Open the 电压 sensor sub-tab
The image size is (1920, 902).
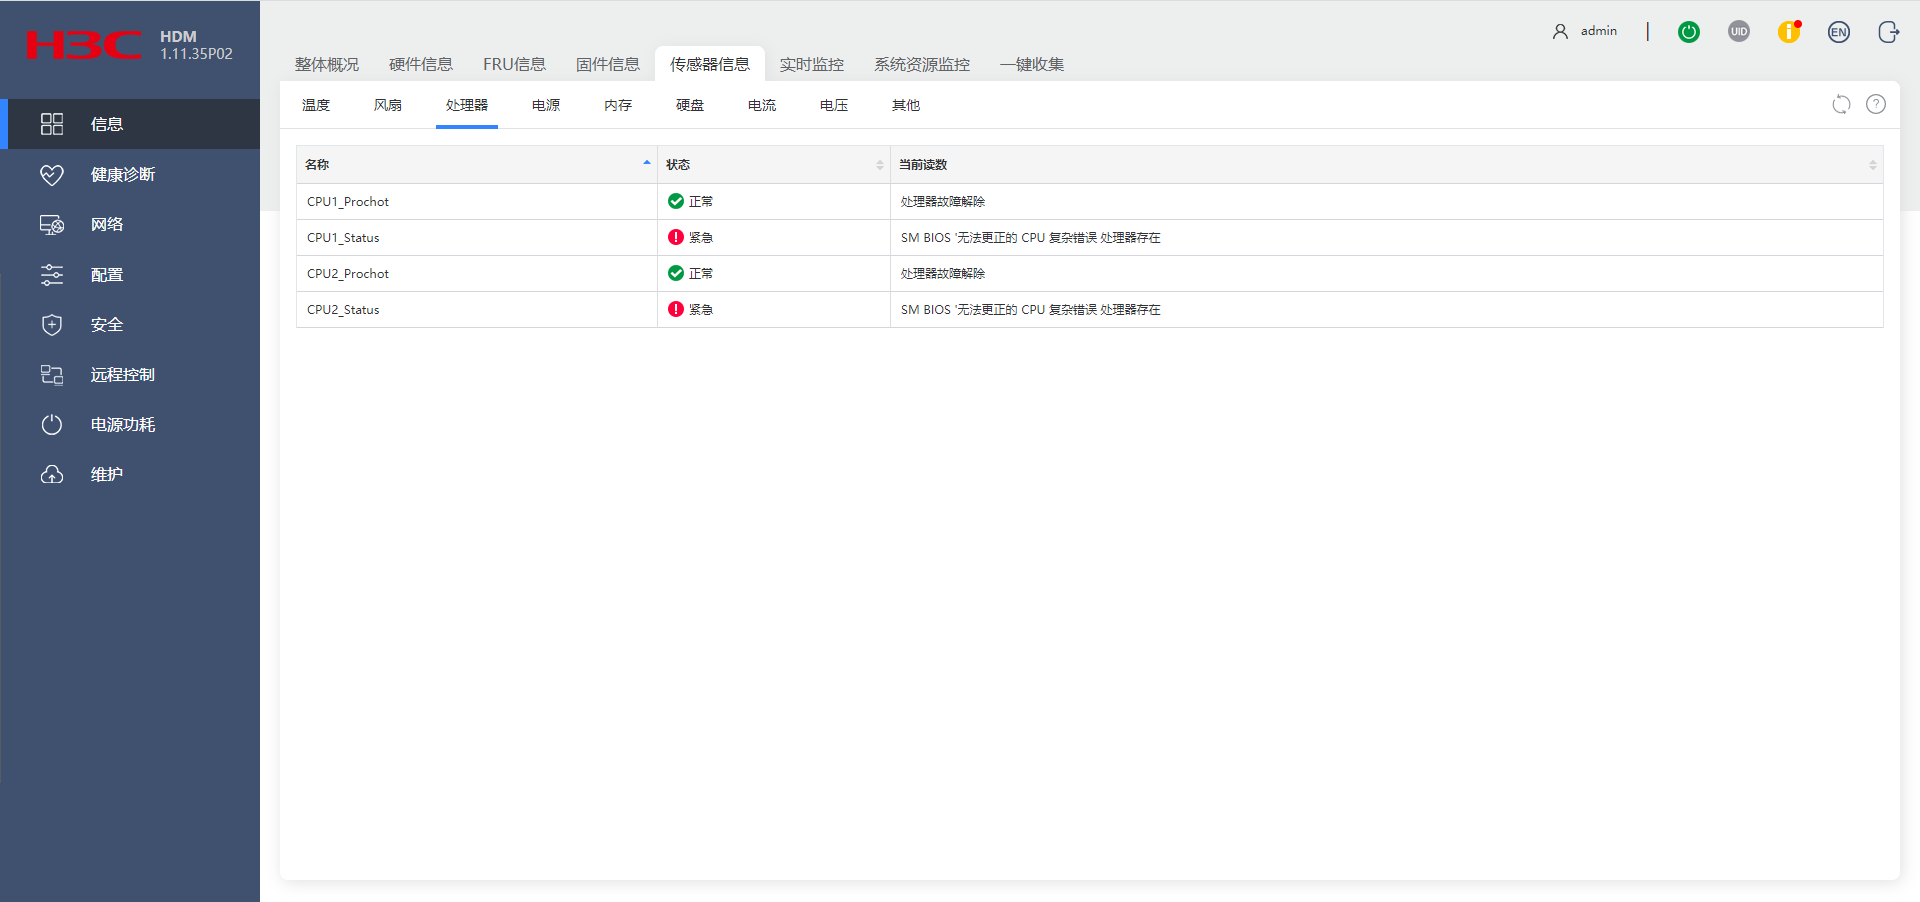click(x=834, y=105)
